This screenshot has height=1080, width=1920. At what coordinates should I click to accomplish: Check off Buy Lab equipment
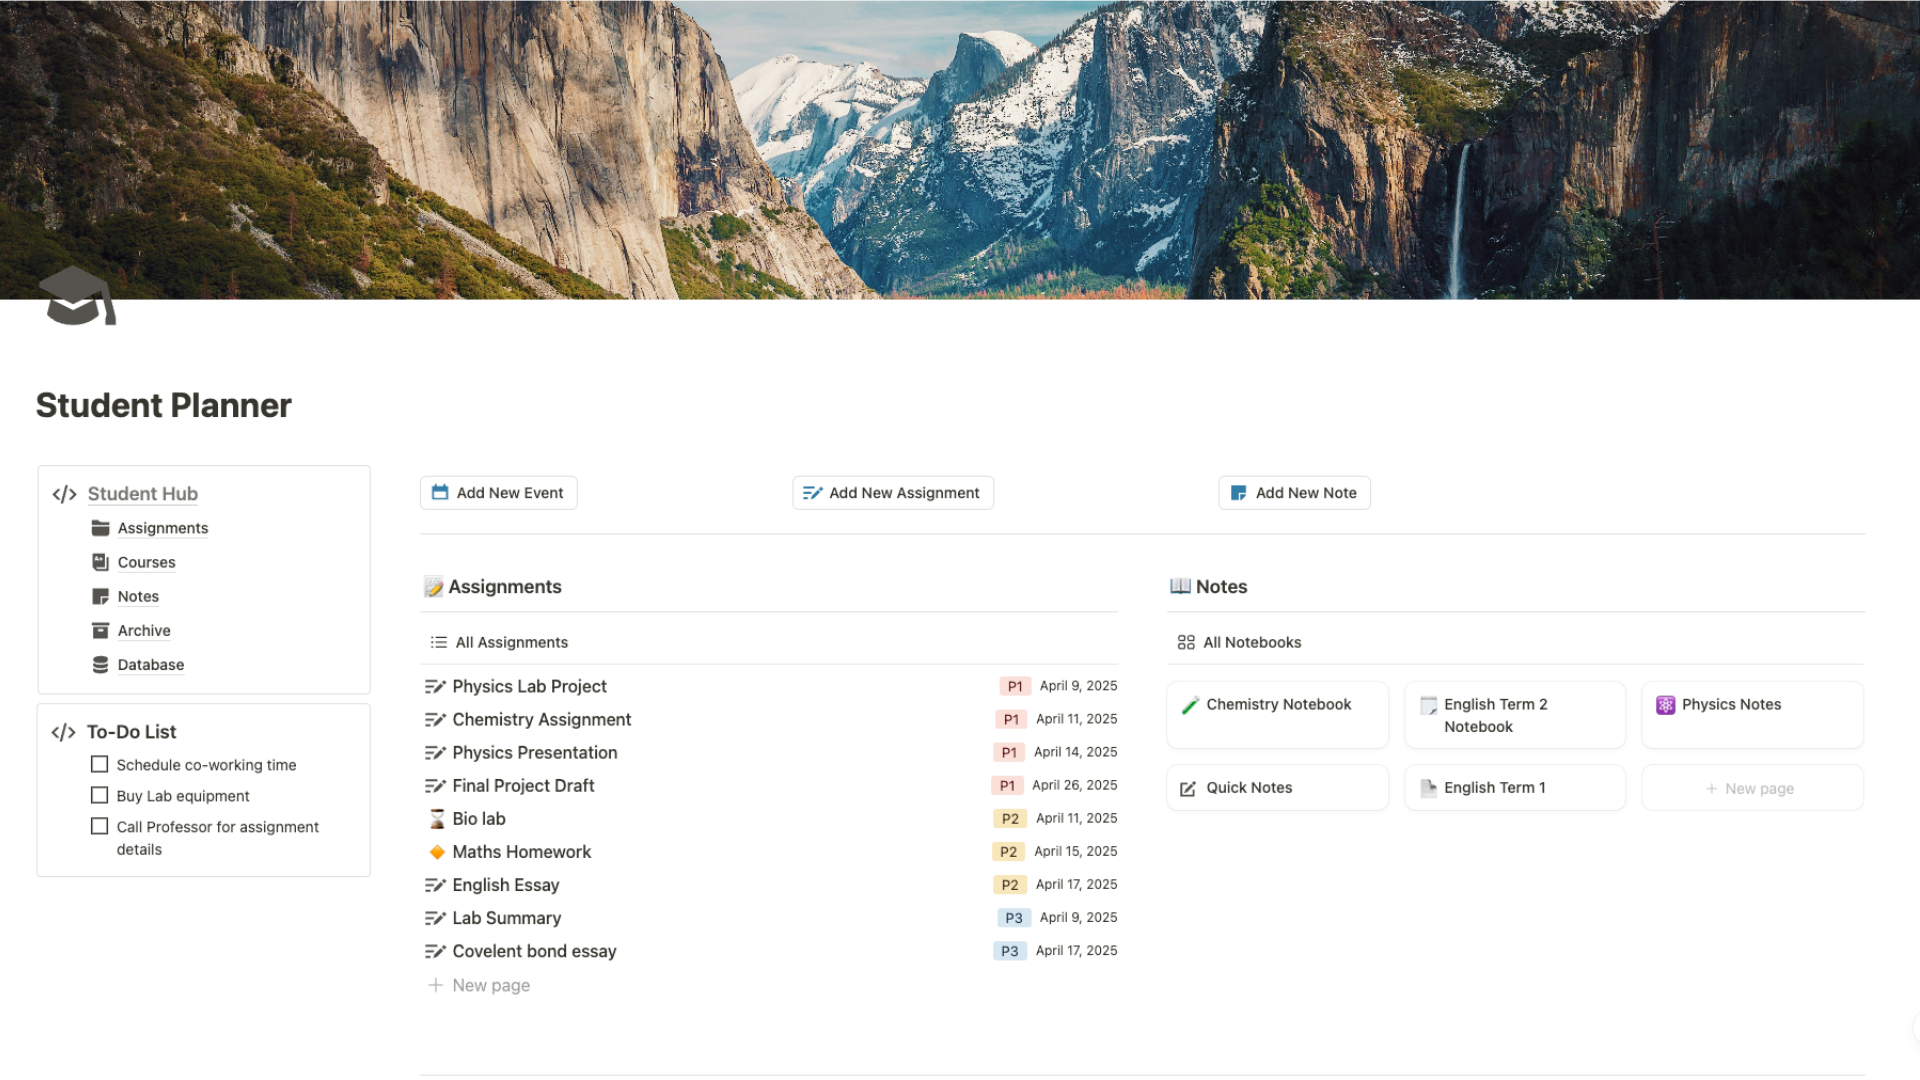[99, 795]
